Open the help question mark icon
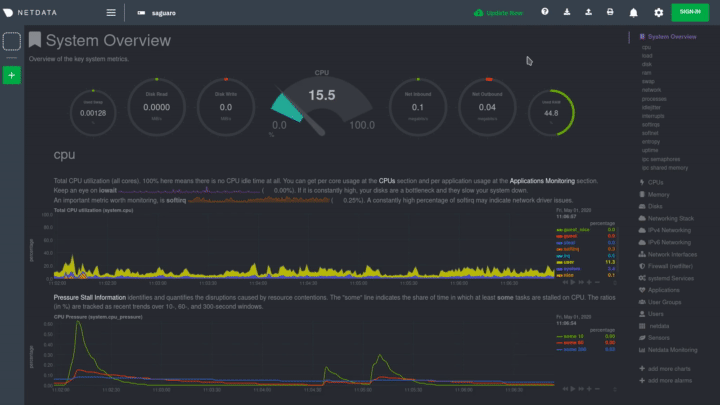Image resolution: width=720 pixels, height=405 pixels. (545, 12)
